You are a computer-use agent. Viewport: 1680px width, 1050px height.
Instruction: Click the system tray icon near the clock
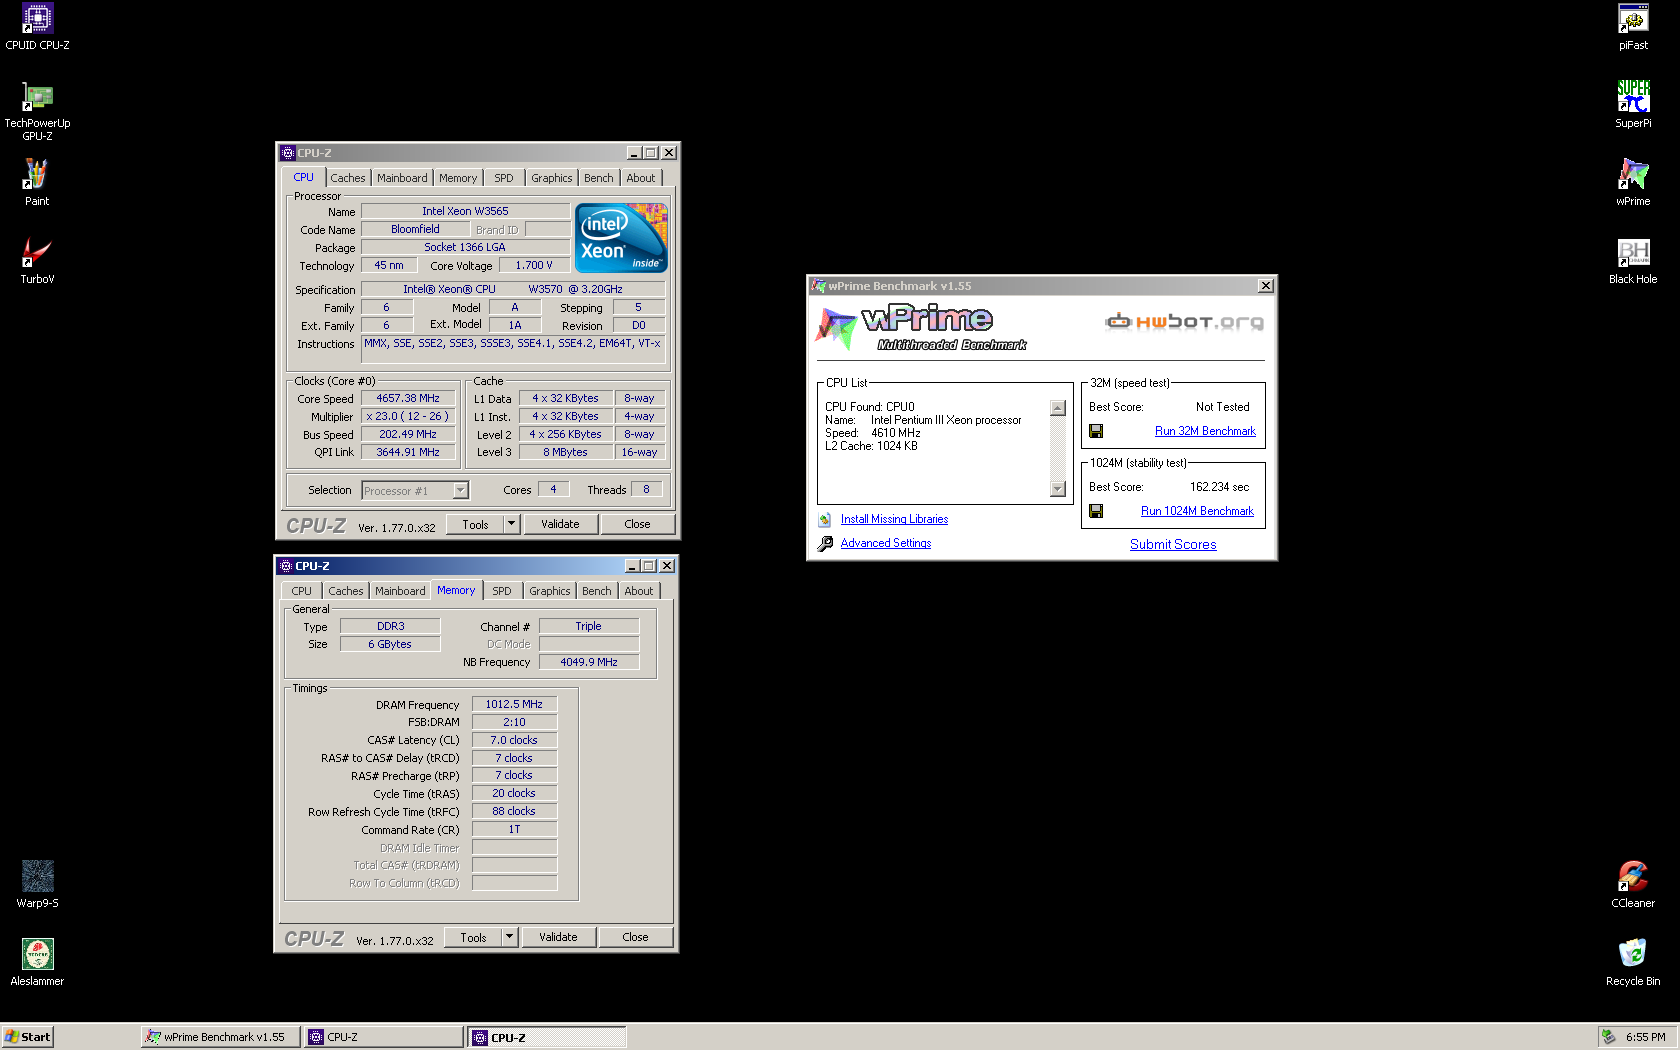click(1608, 1037)
